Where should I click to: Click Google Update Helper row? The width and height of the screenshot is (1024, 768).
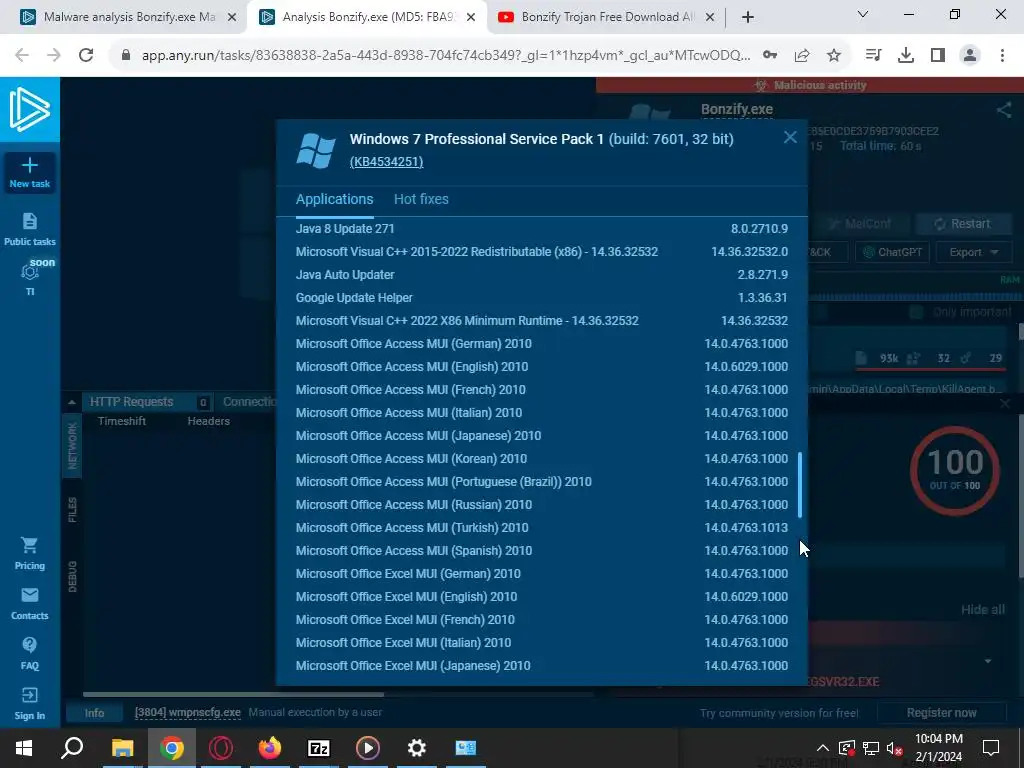541,298
